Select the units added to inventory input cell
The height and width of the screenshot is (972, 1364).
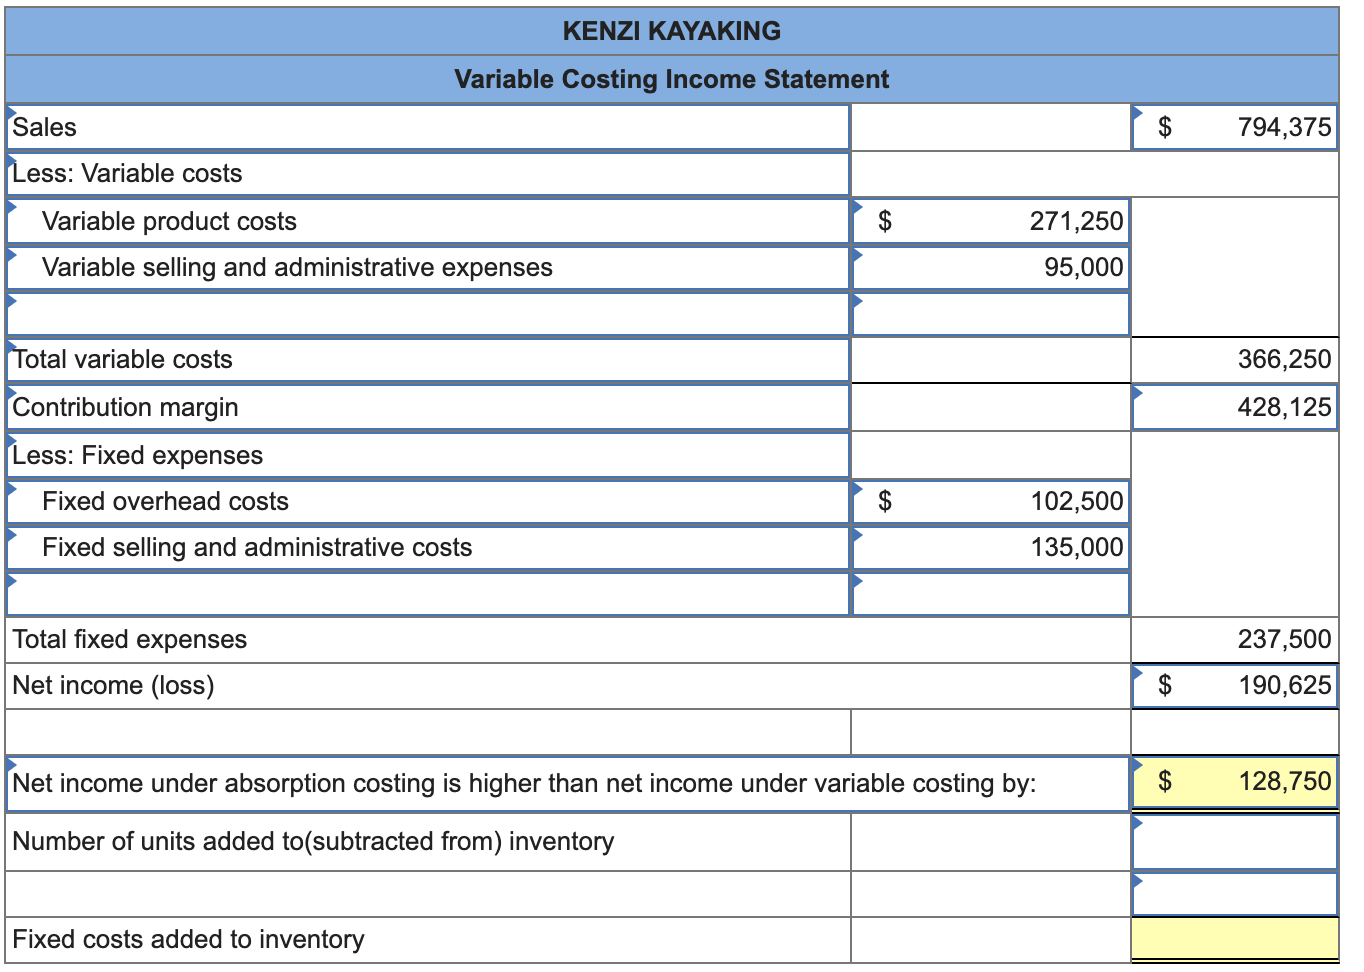1235,842
